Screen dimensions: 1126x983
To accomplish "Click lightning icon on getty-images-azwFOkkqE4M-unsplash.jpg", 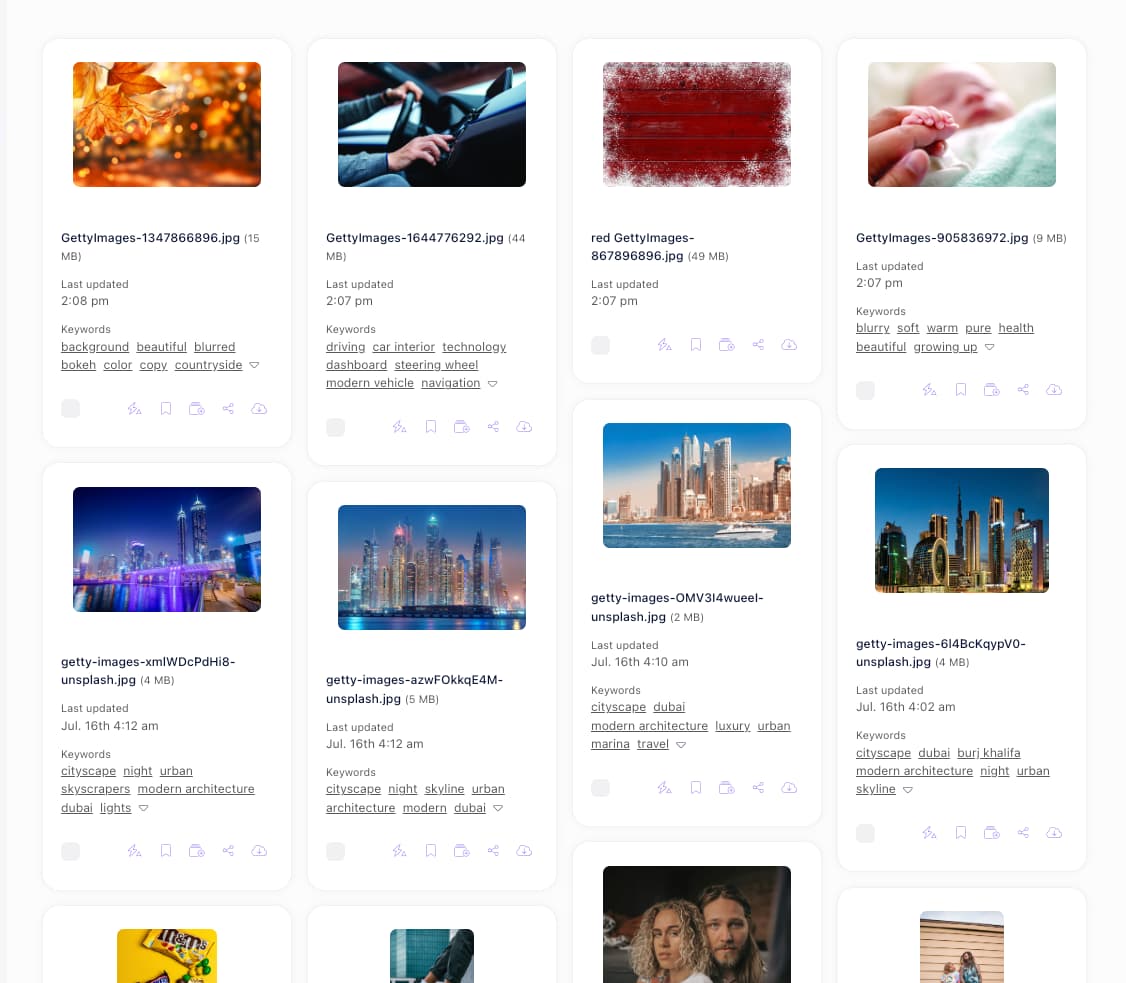I will (x=399, y=851).
